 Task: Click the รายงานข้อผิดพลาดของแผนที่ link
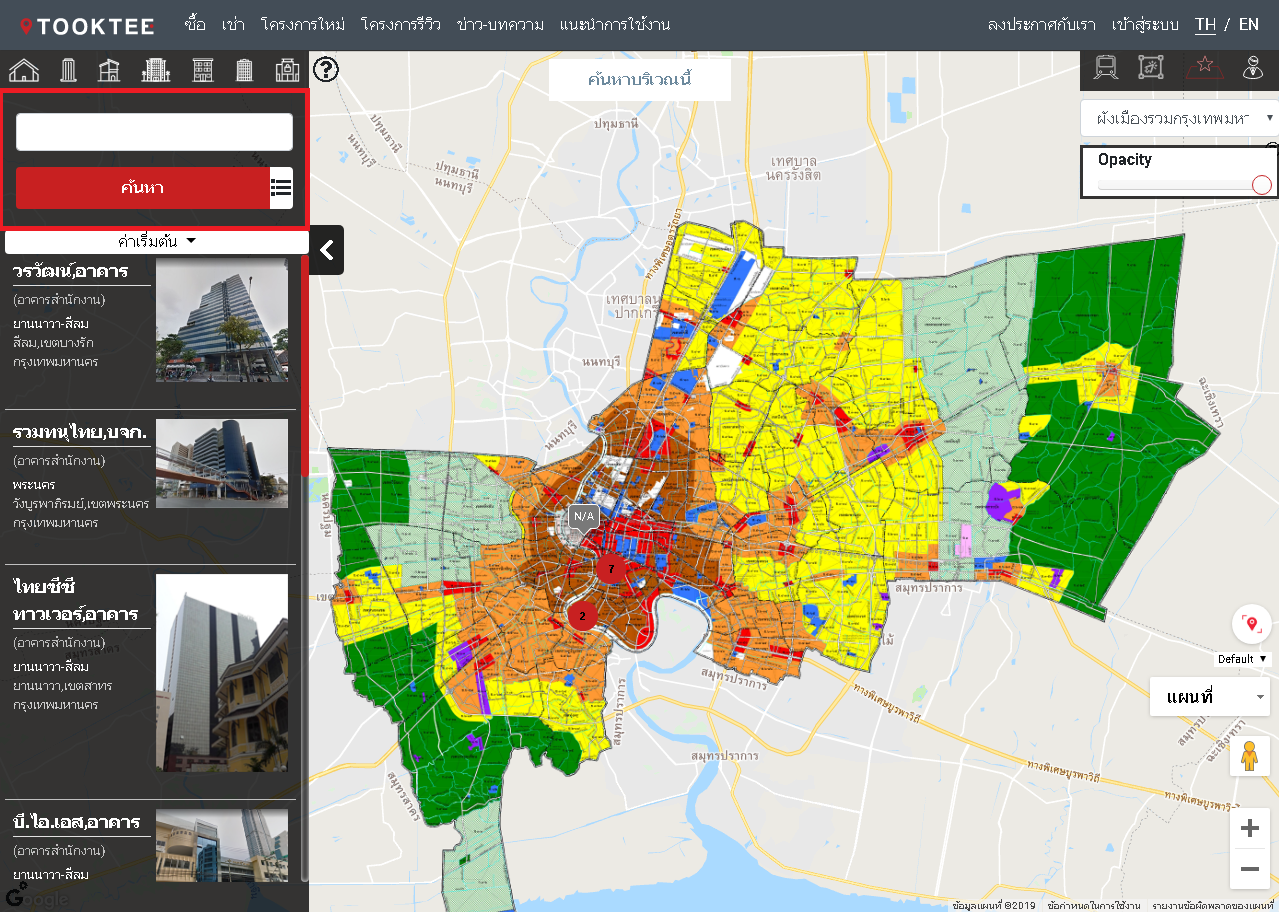click(1213, 905)
